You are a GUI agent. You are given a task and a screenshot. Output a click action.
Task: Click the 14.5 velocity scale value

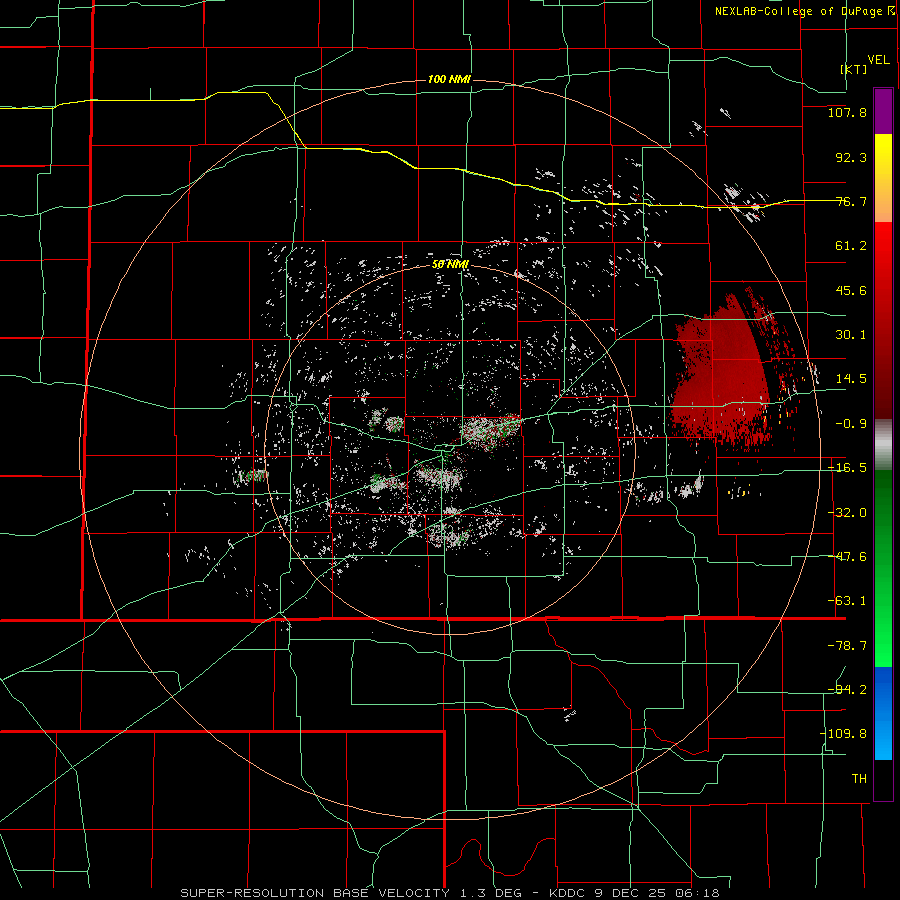(x=851, y=378)
